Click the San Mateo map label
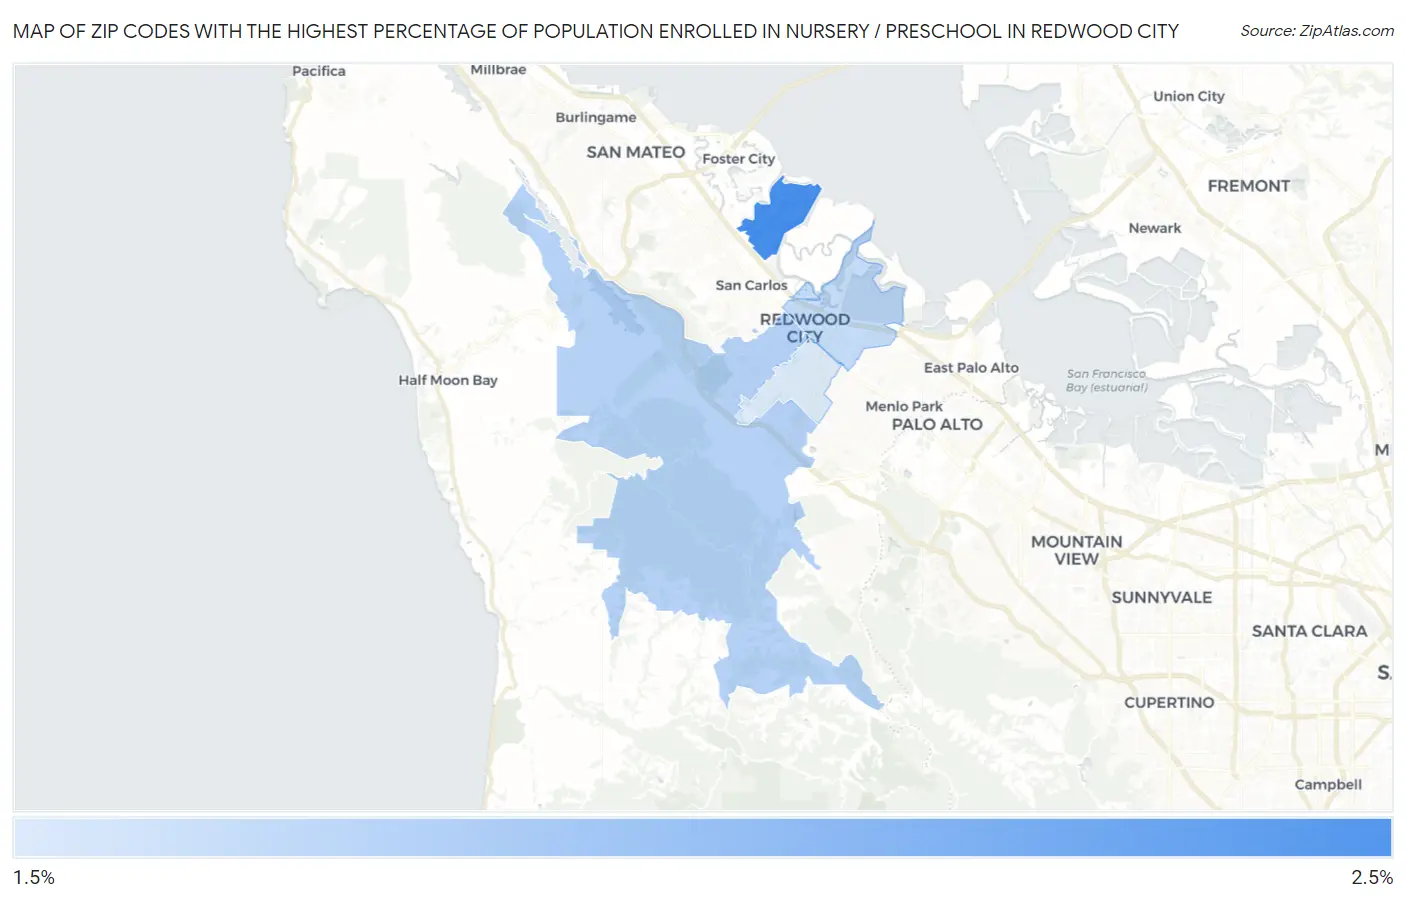1406x899 pixels. click(x=636, y=152)
